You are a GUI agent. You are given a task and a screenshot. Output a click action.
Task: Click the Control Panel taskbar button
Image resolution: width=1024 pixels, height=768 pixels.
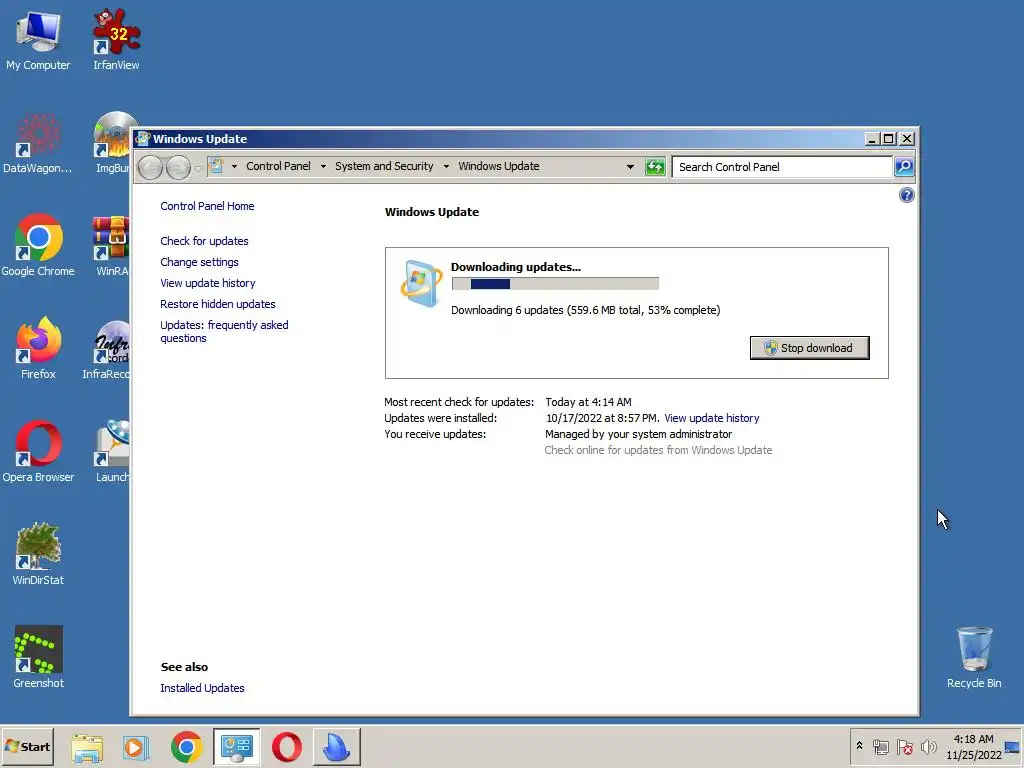click(x=236, y=747)
